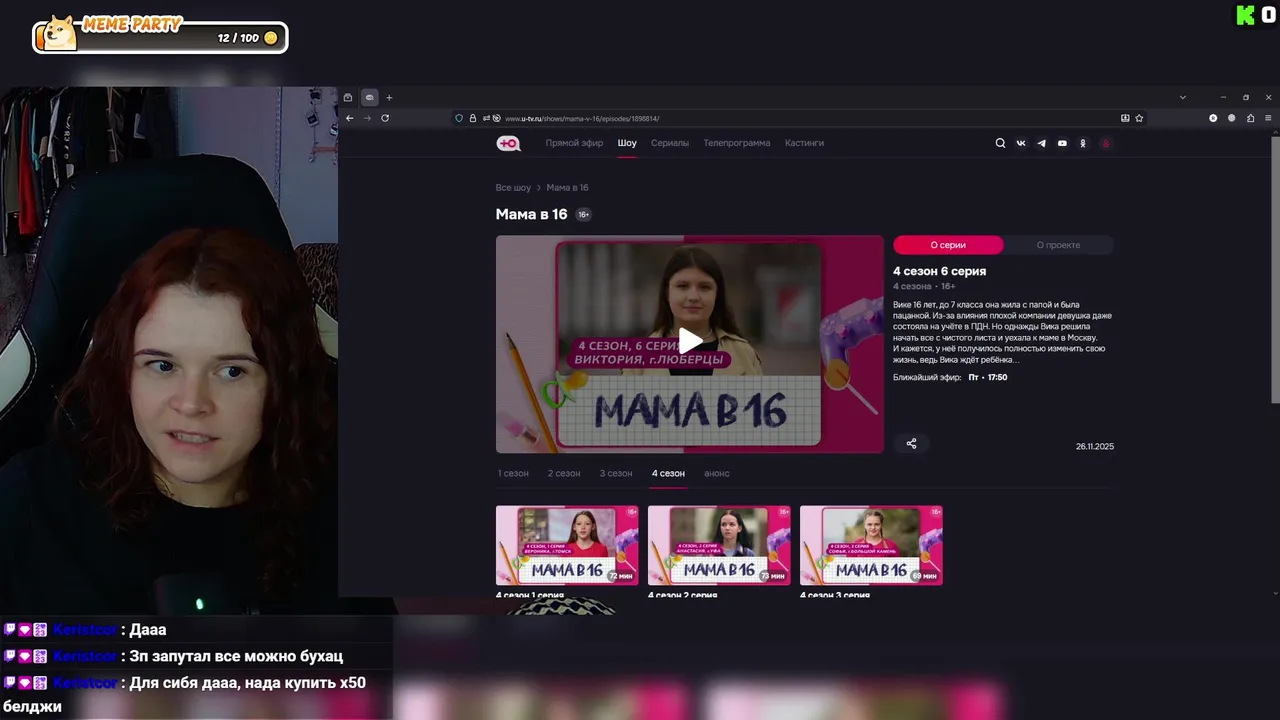The width and height of the screenshot is (1280, 720).
Task: Open the browser extensions puzzle icon
Action: pyautogui.click(x=1250, y=118)
